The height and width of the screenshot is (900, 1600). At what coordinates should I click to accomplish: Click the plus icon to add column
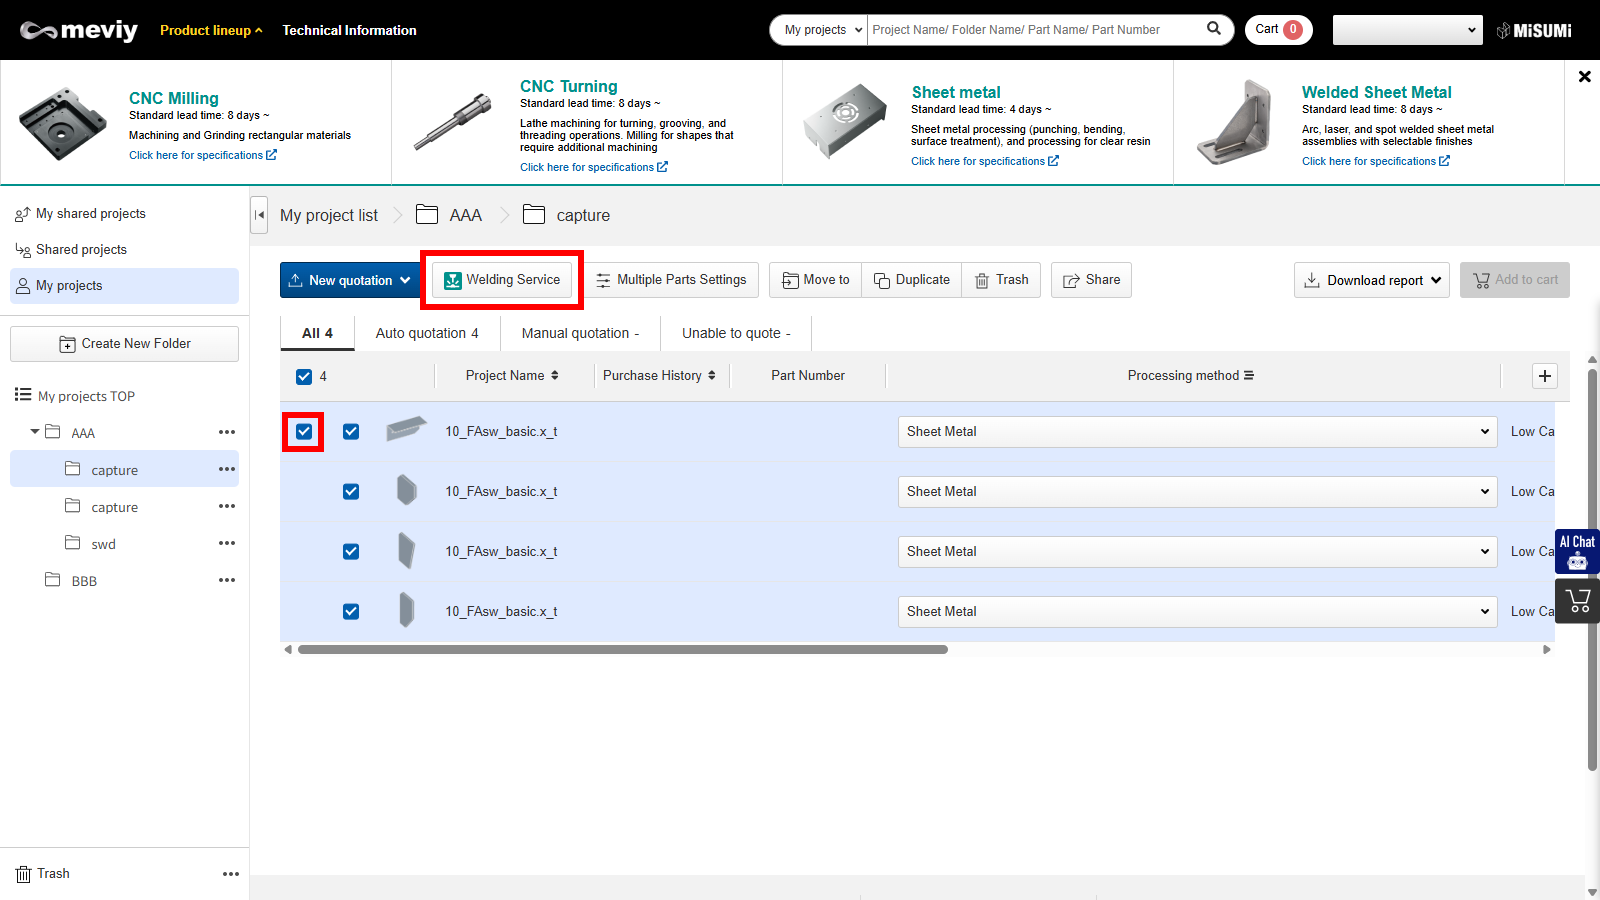(x=1544, y=376)
